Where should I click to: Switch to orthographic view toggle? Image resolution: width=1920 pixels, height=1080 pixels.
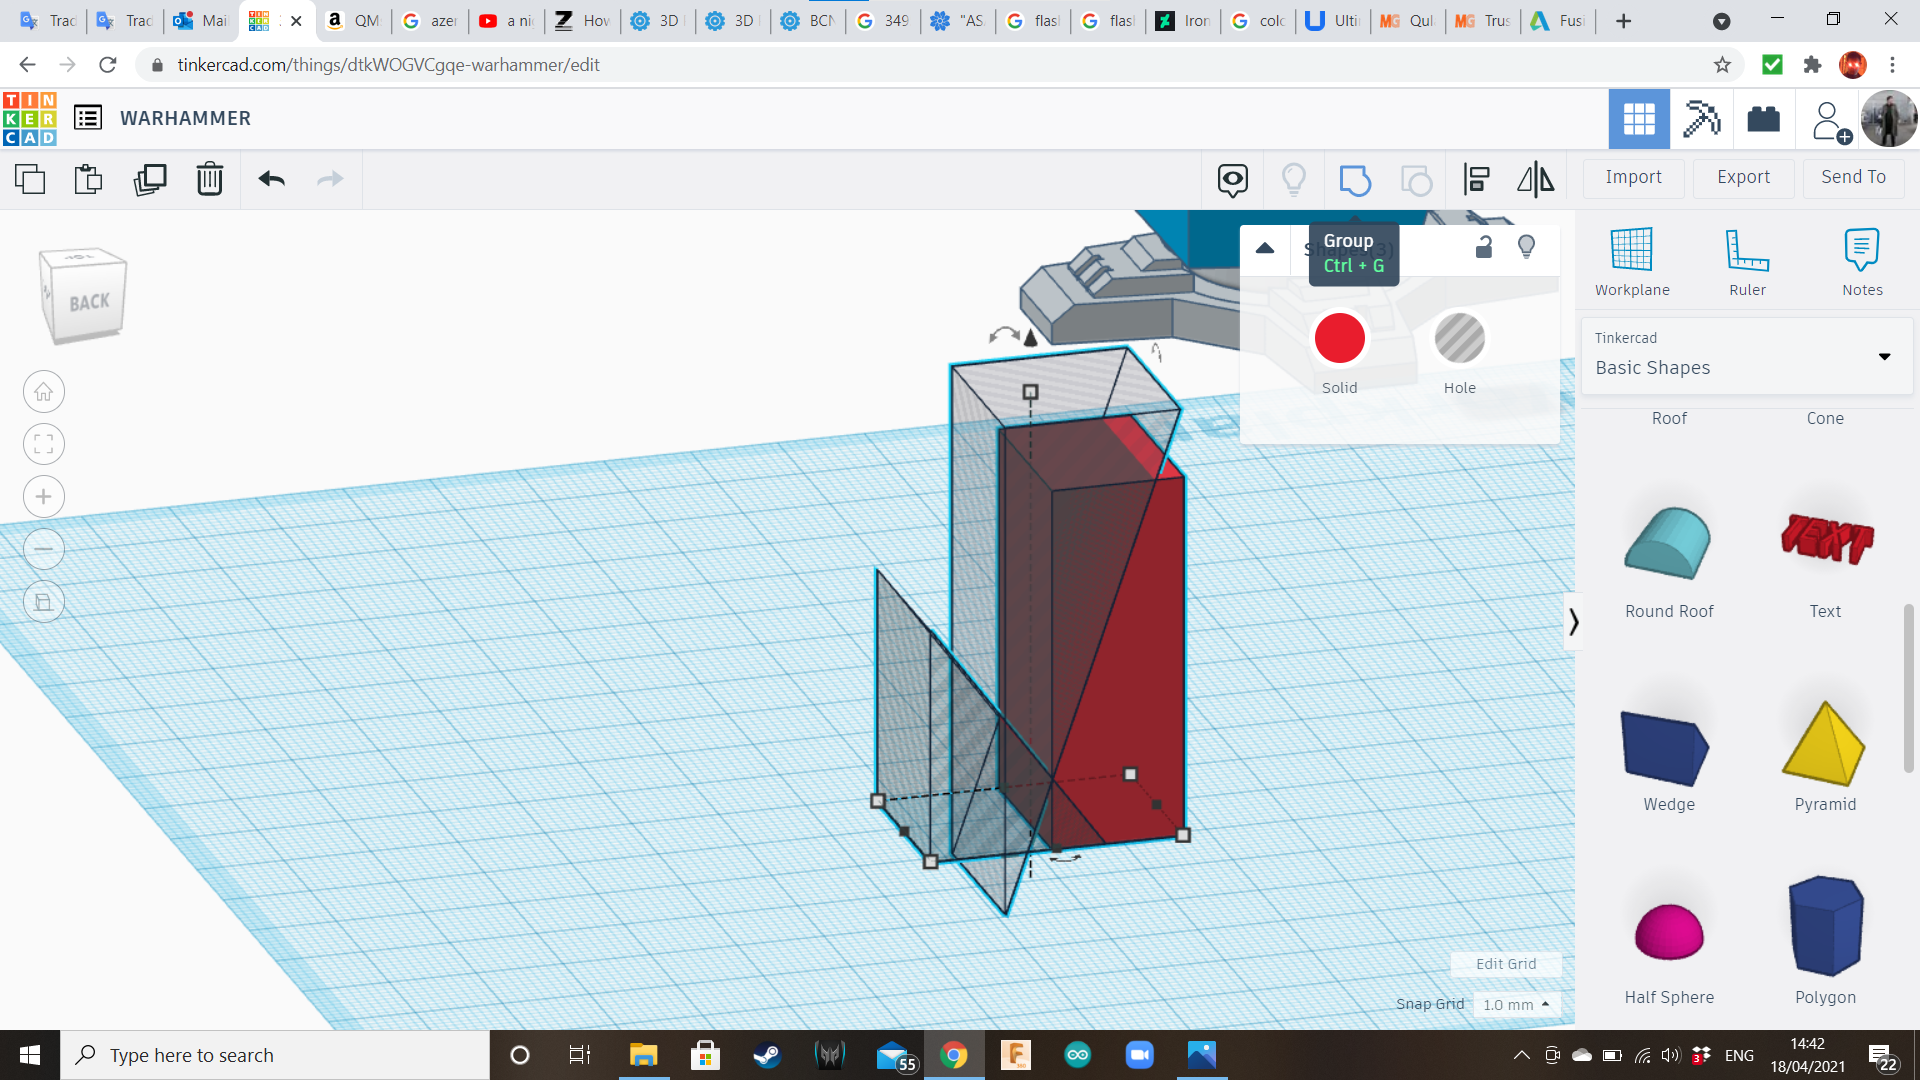(x=44, y=602)
